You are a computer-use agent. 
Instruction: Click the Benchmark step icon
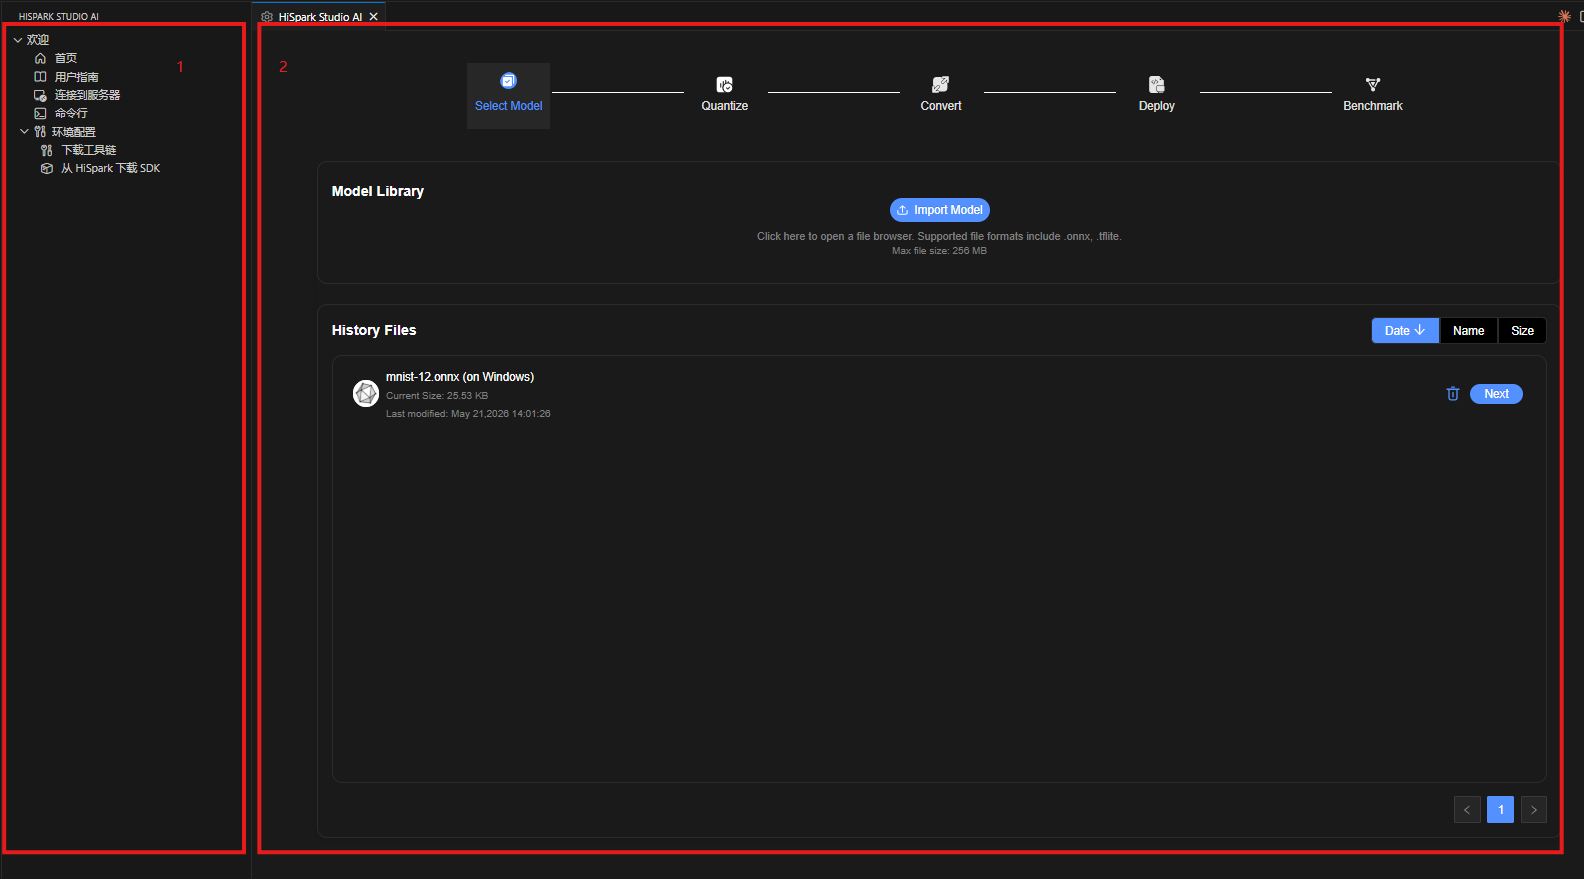(x=1373, y=85)
